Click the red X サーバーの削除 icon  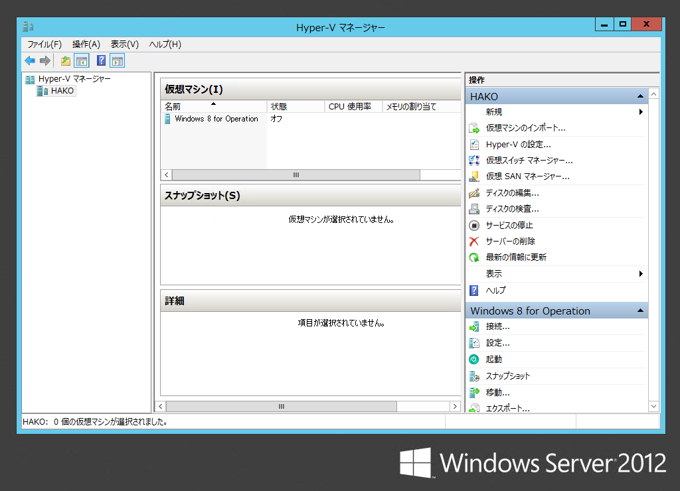pyautogui.click(x=474, y=241)
